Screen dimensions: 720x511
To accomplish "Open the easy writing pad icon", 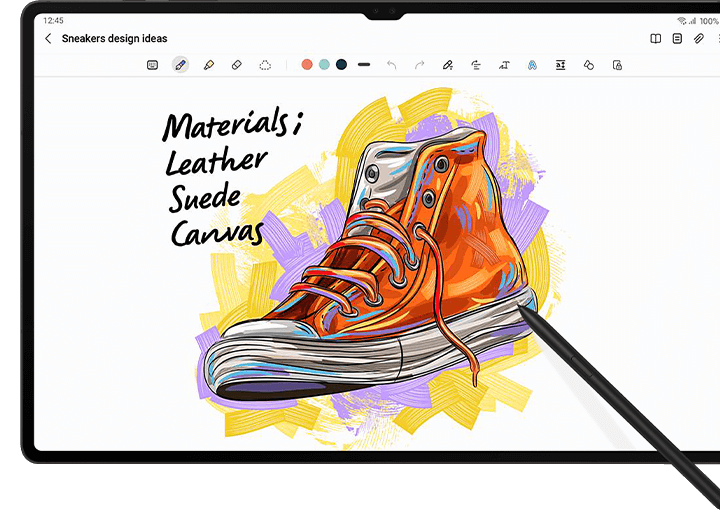I will point(561,65).
